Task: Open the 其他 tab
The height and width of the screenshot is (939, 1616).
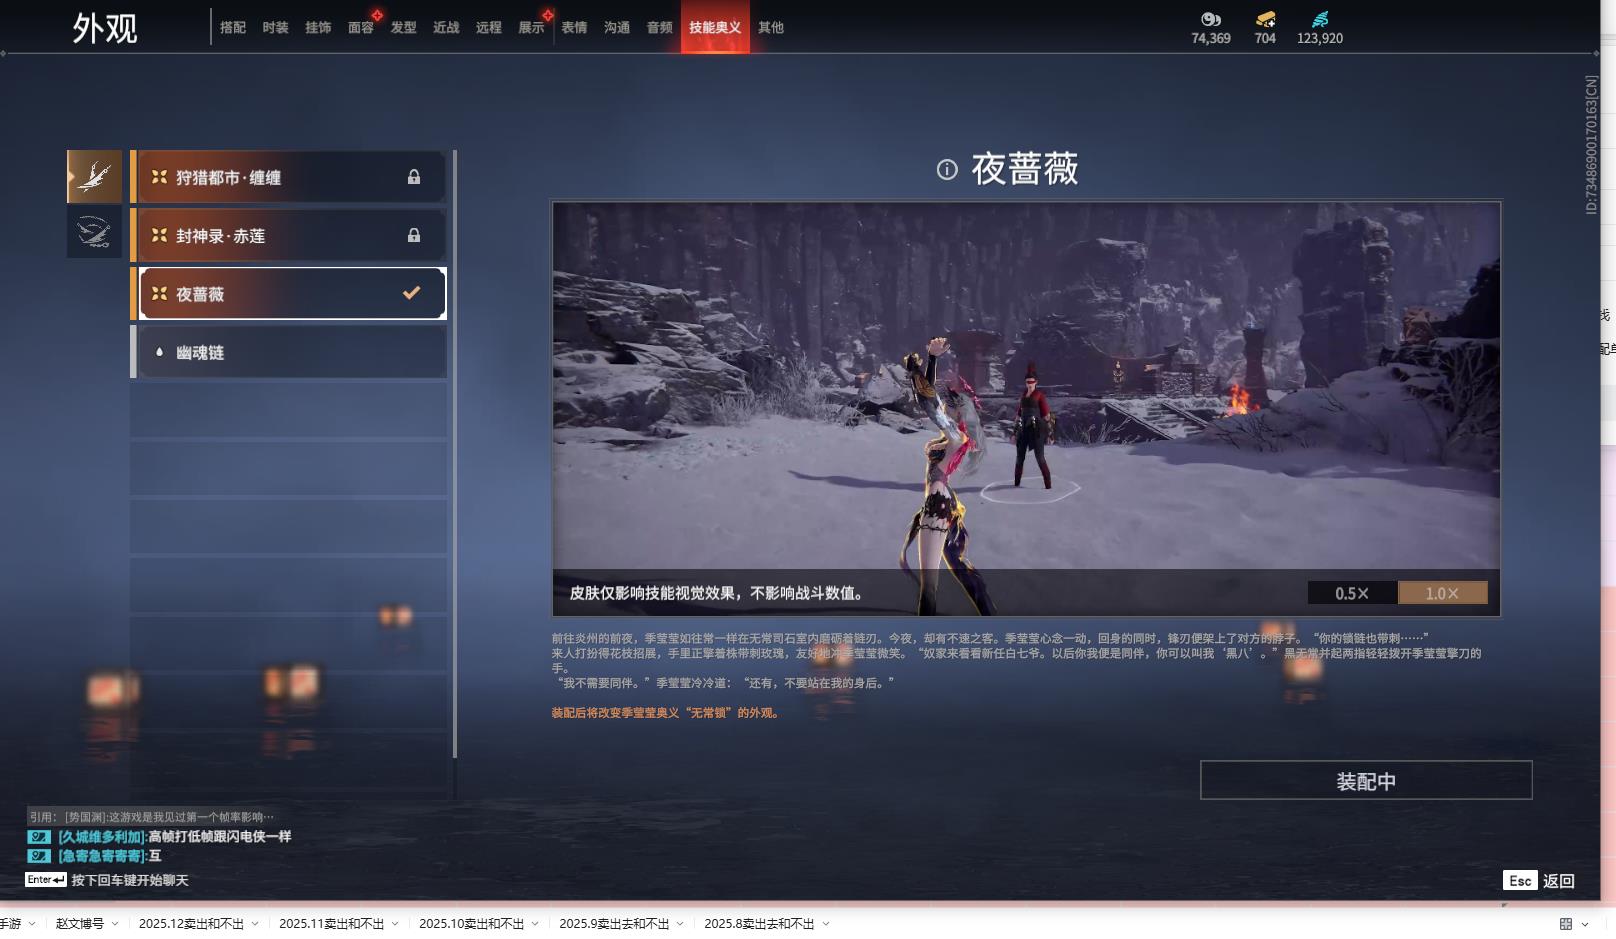Action: coord(771,28)
